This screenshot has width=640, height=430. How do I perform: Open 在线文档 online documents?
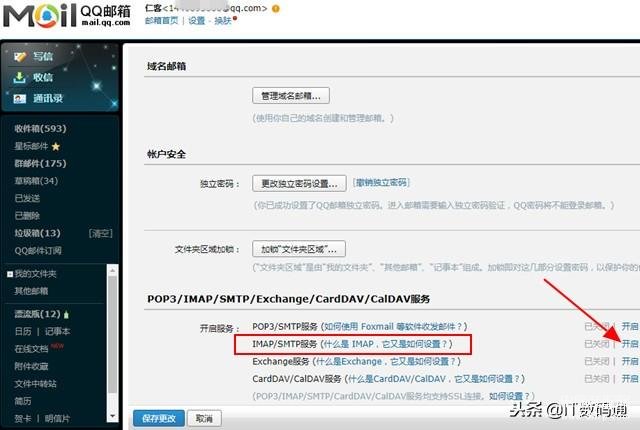31,349
